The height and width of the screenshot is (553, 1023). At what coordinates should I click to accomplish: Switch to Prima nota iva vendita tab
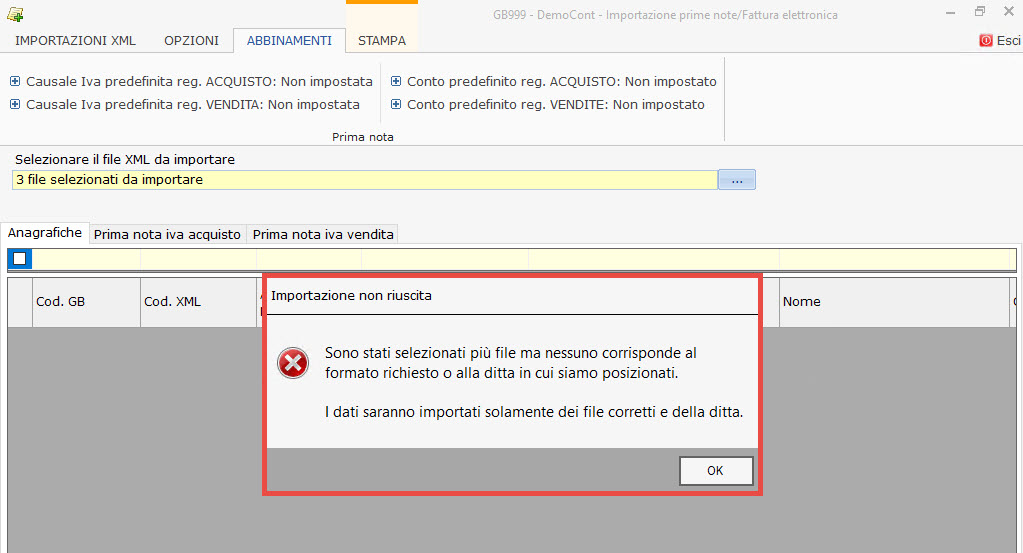pyautogui.click(x=323, y=235)
